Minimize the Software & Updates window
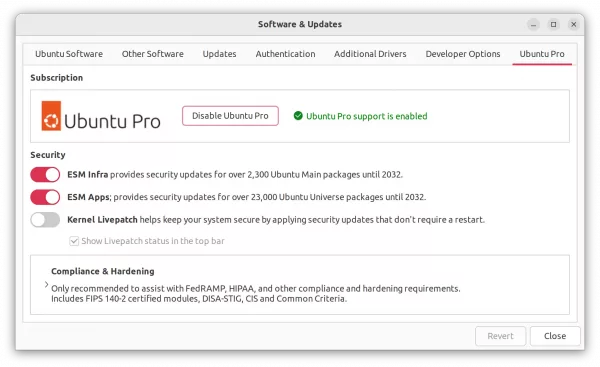This screenshot has height=367, width=600. 533,24
